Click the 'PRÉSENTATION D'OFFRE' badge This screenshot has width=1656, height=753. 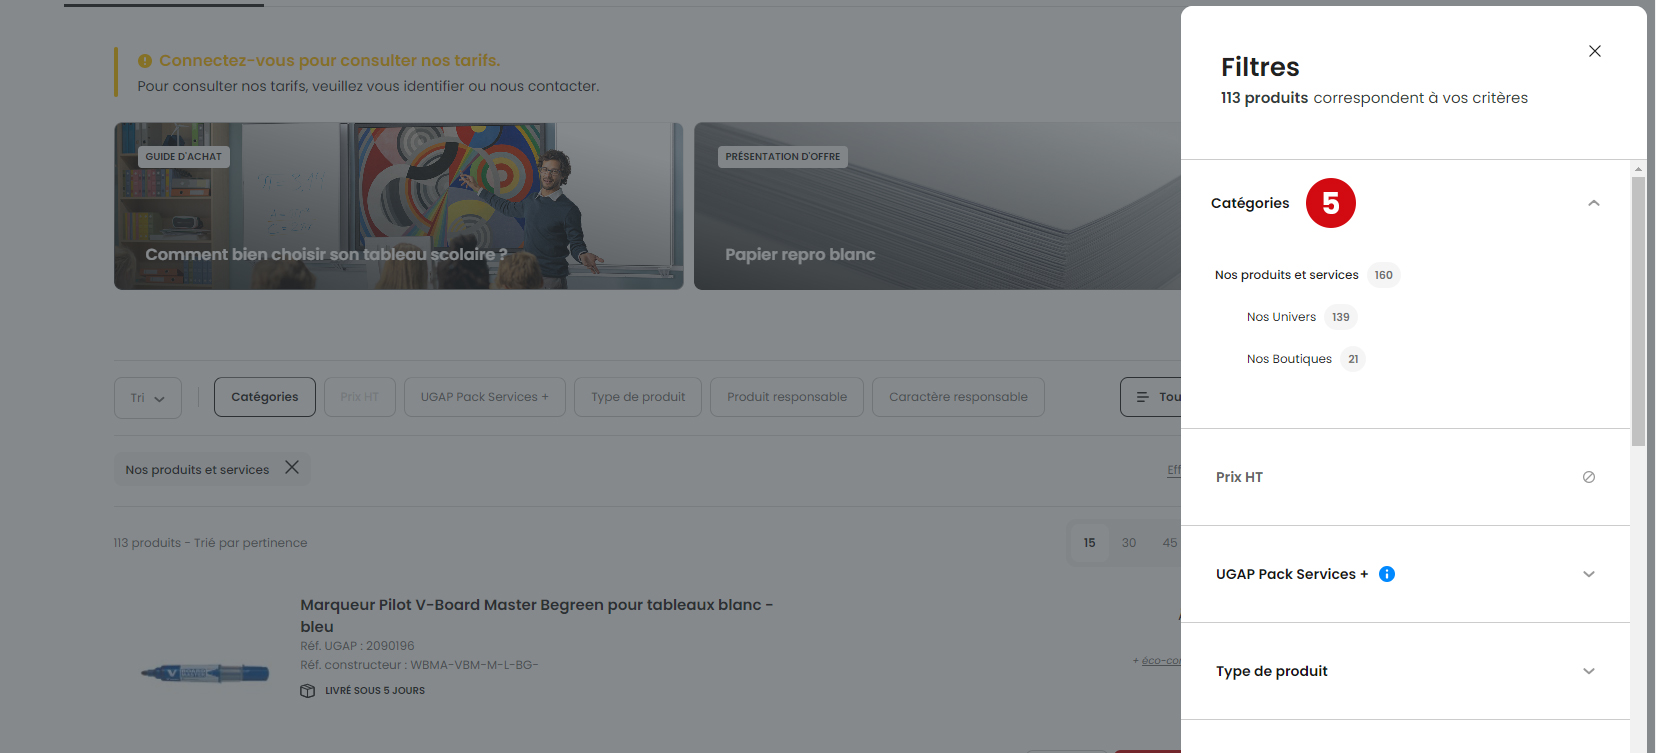[x=783, y=157]
